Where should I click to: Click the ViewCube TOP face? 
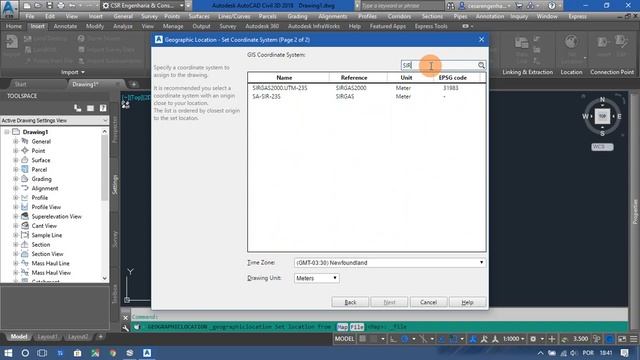click(x=602, y=116)
